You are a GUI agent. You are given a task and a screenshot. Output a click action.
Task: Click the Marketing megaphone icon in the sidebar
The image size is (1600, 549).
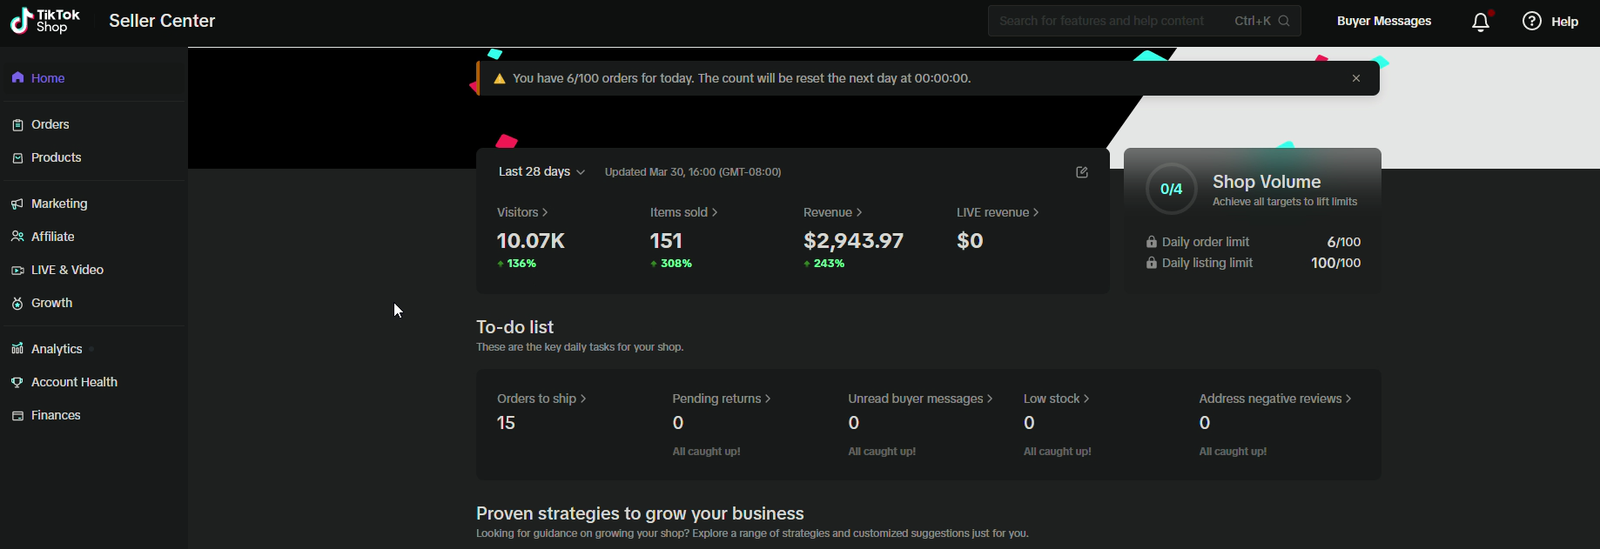coord(17,204)
